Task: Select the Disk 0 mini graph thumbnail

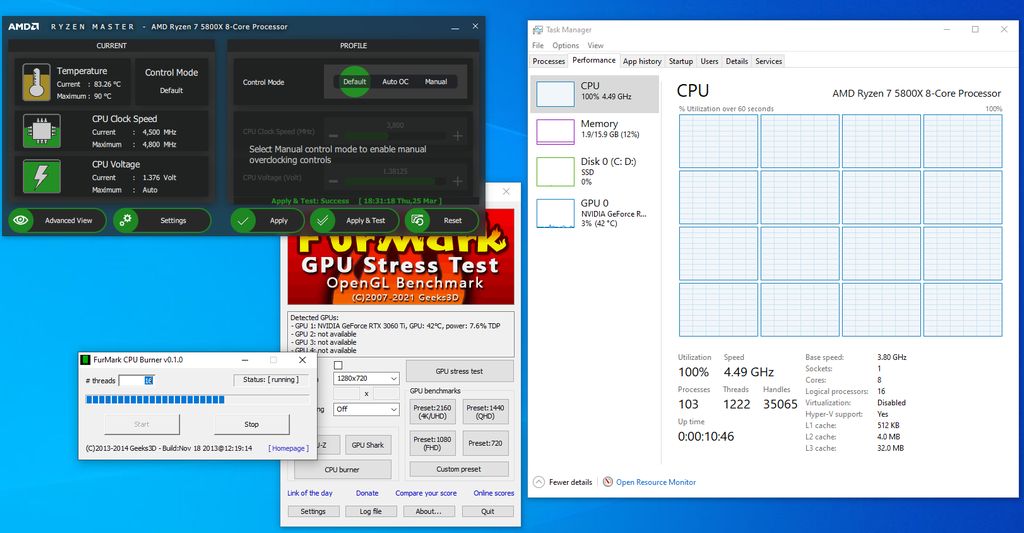Action: (555, 172)
